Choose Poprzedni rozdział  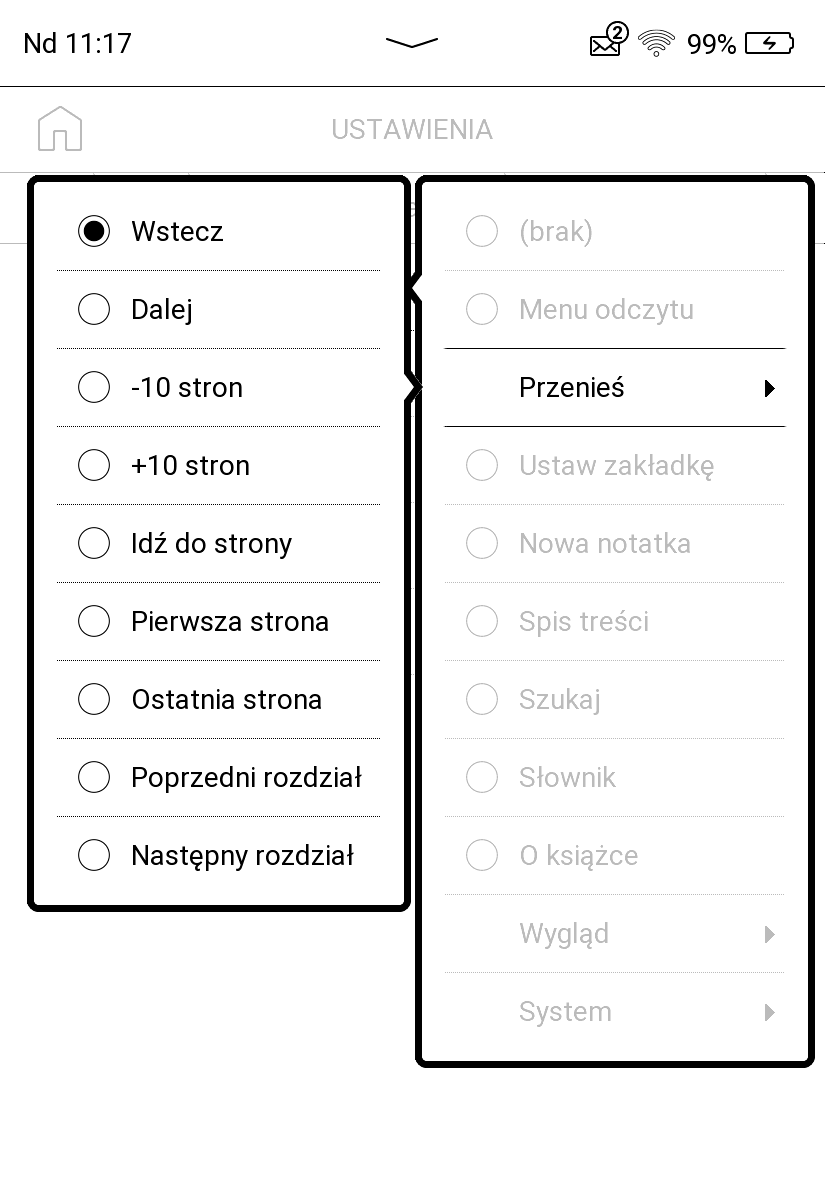[218, 778]
